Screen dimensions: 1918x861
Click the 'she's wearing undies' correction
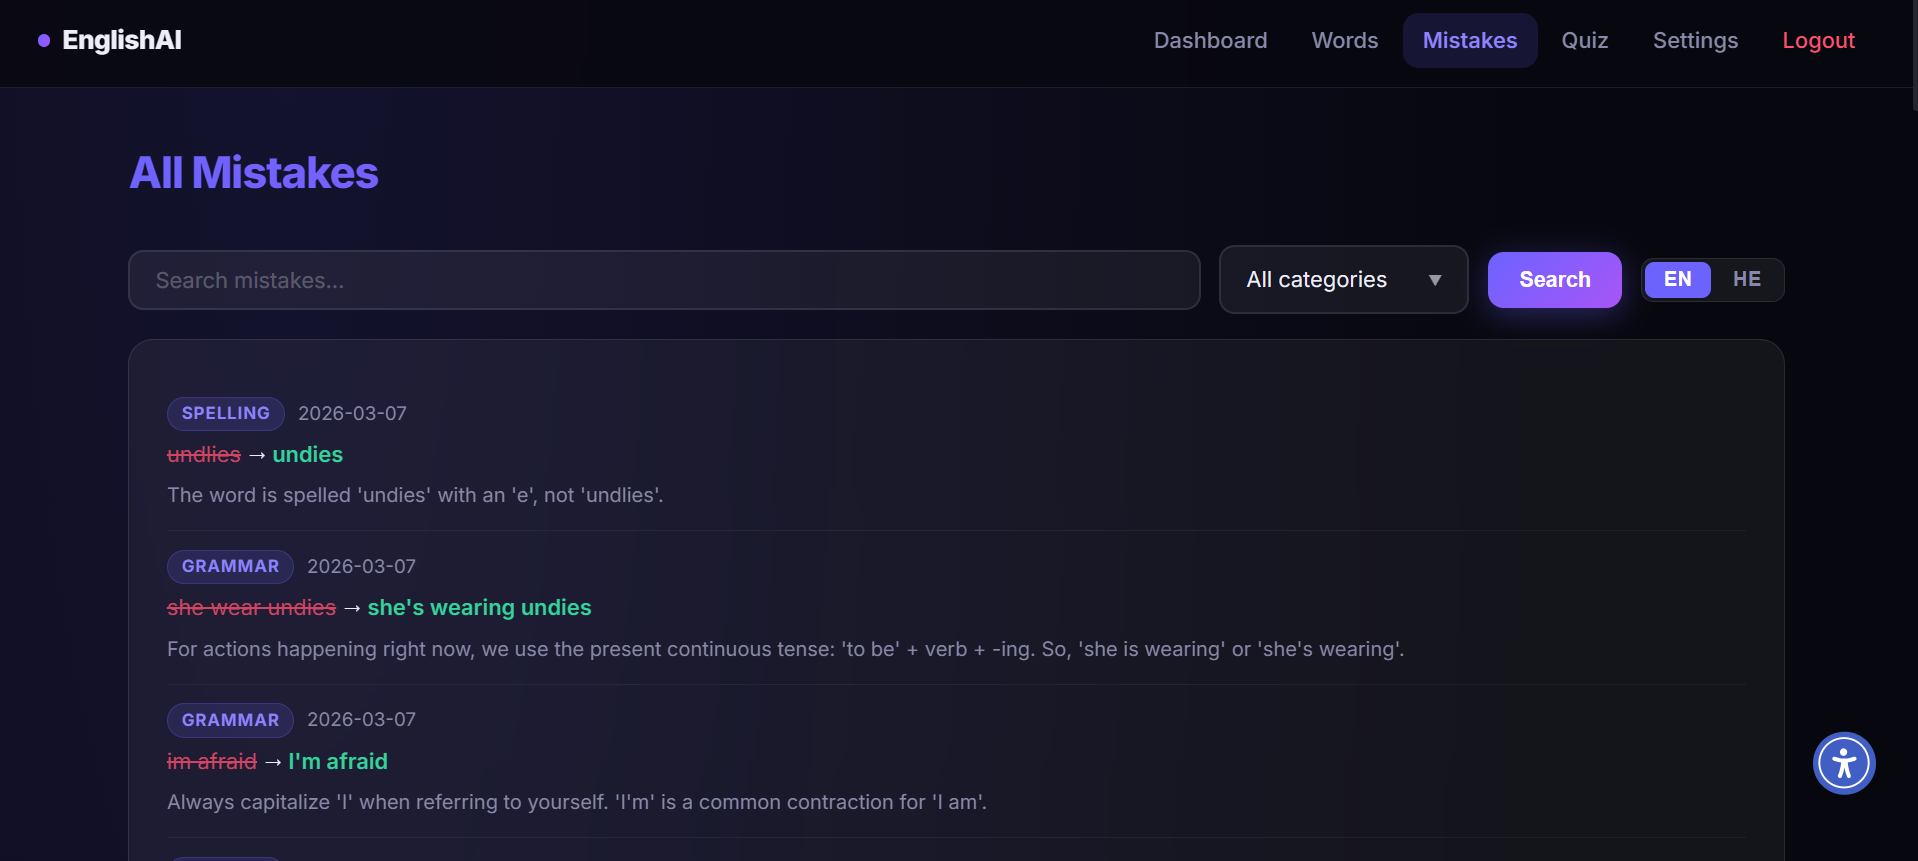[479, 608]
